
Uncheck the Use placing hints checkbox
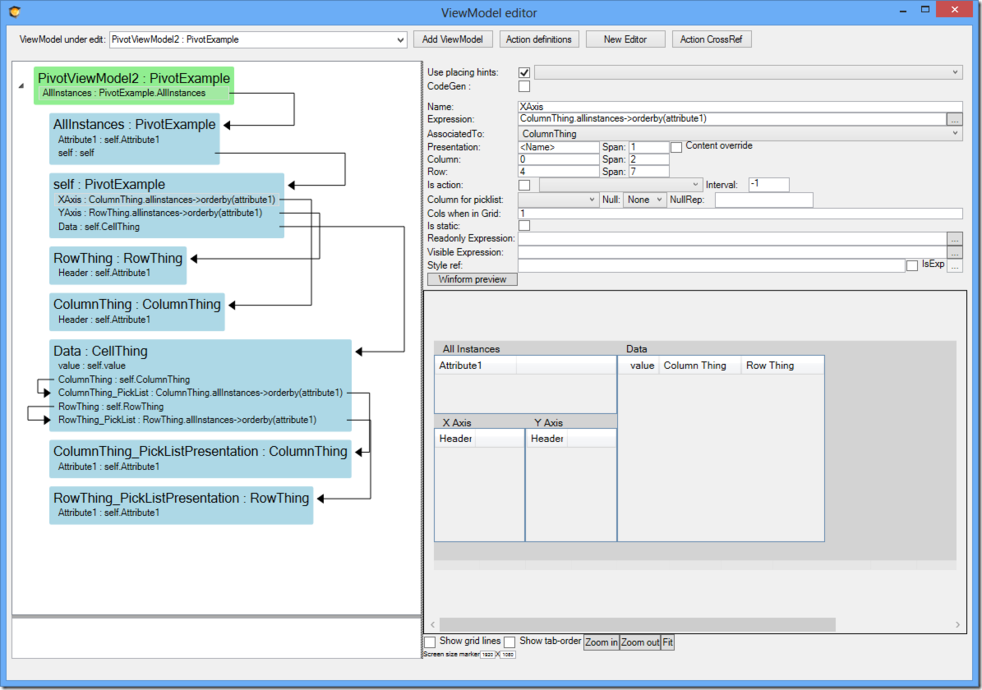(522, 72)
